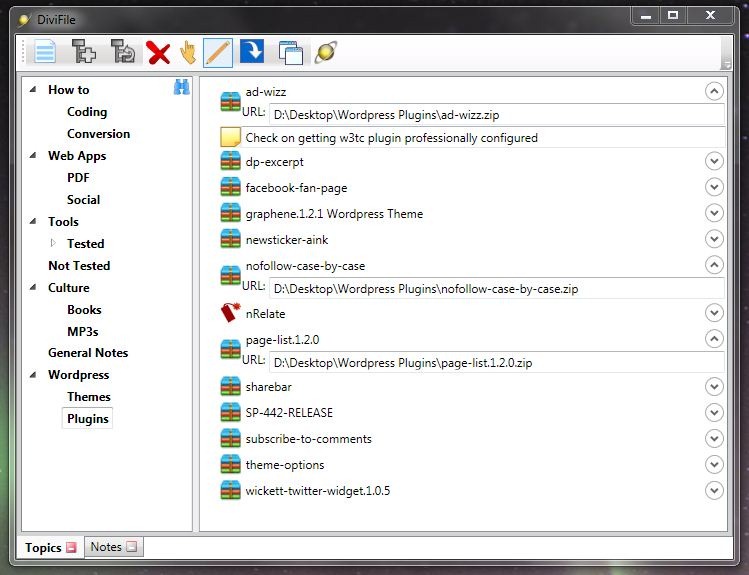Expand the facebook-fan-page item details

714,187
